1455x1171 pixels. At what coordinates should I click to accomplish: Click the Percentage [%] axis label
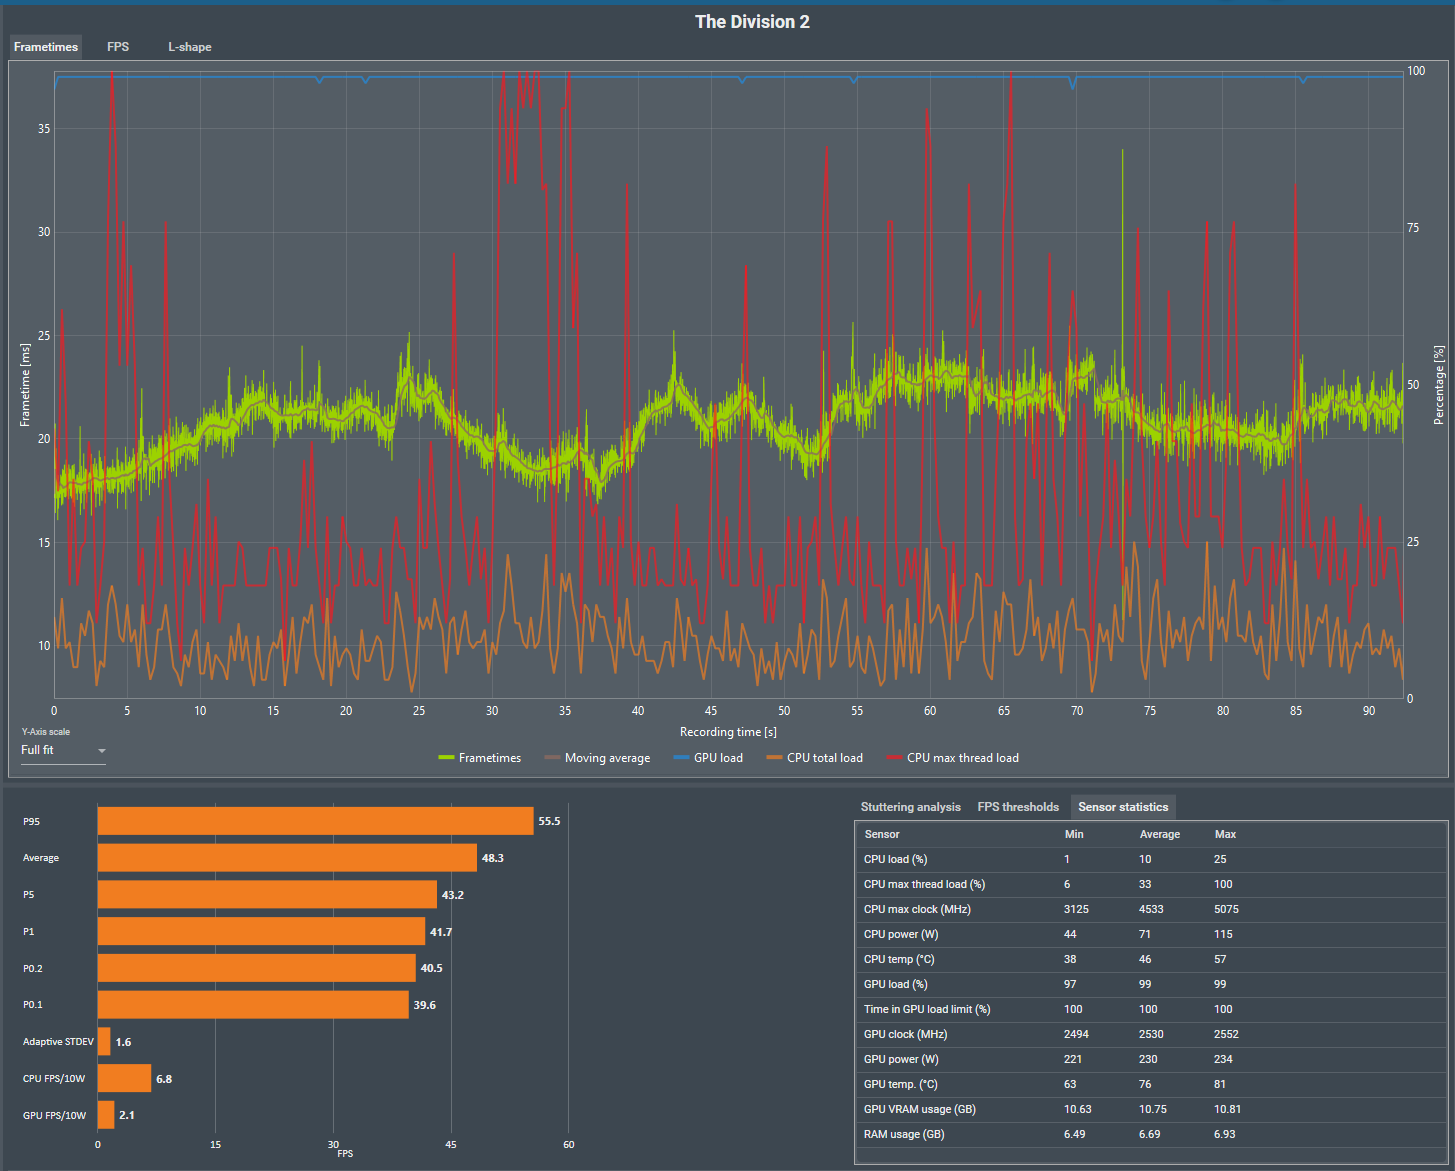[1439, 385]
